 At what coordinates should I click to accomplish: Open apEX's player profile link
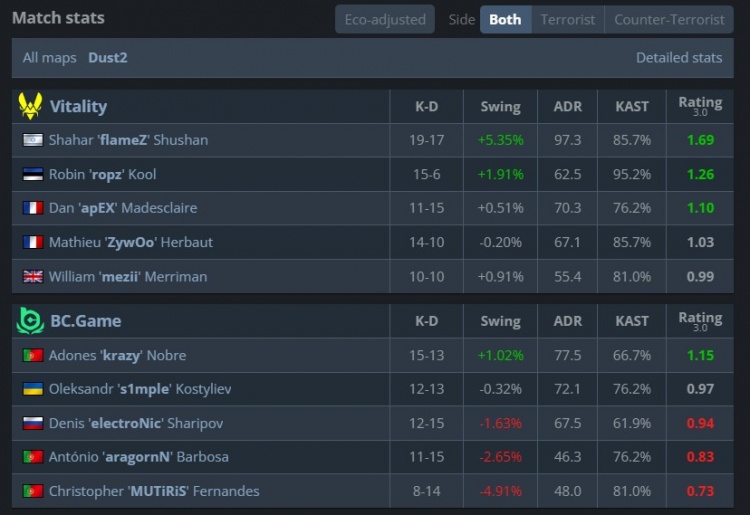point(123,208)
